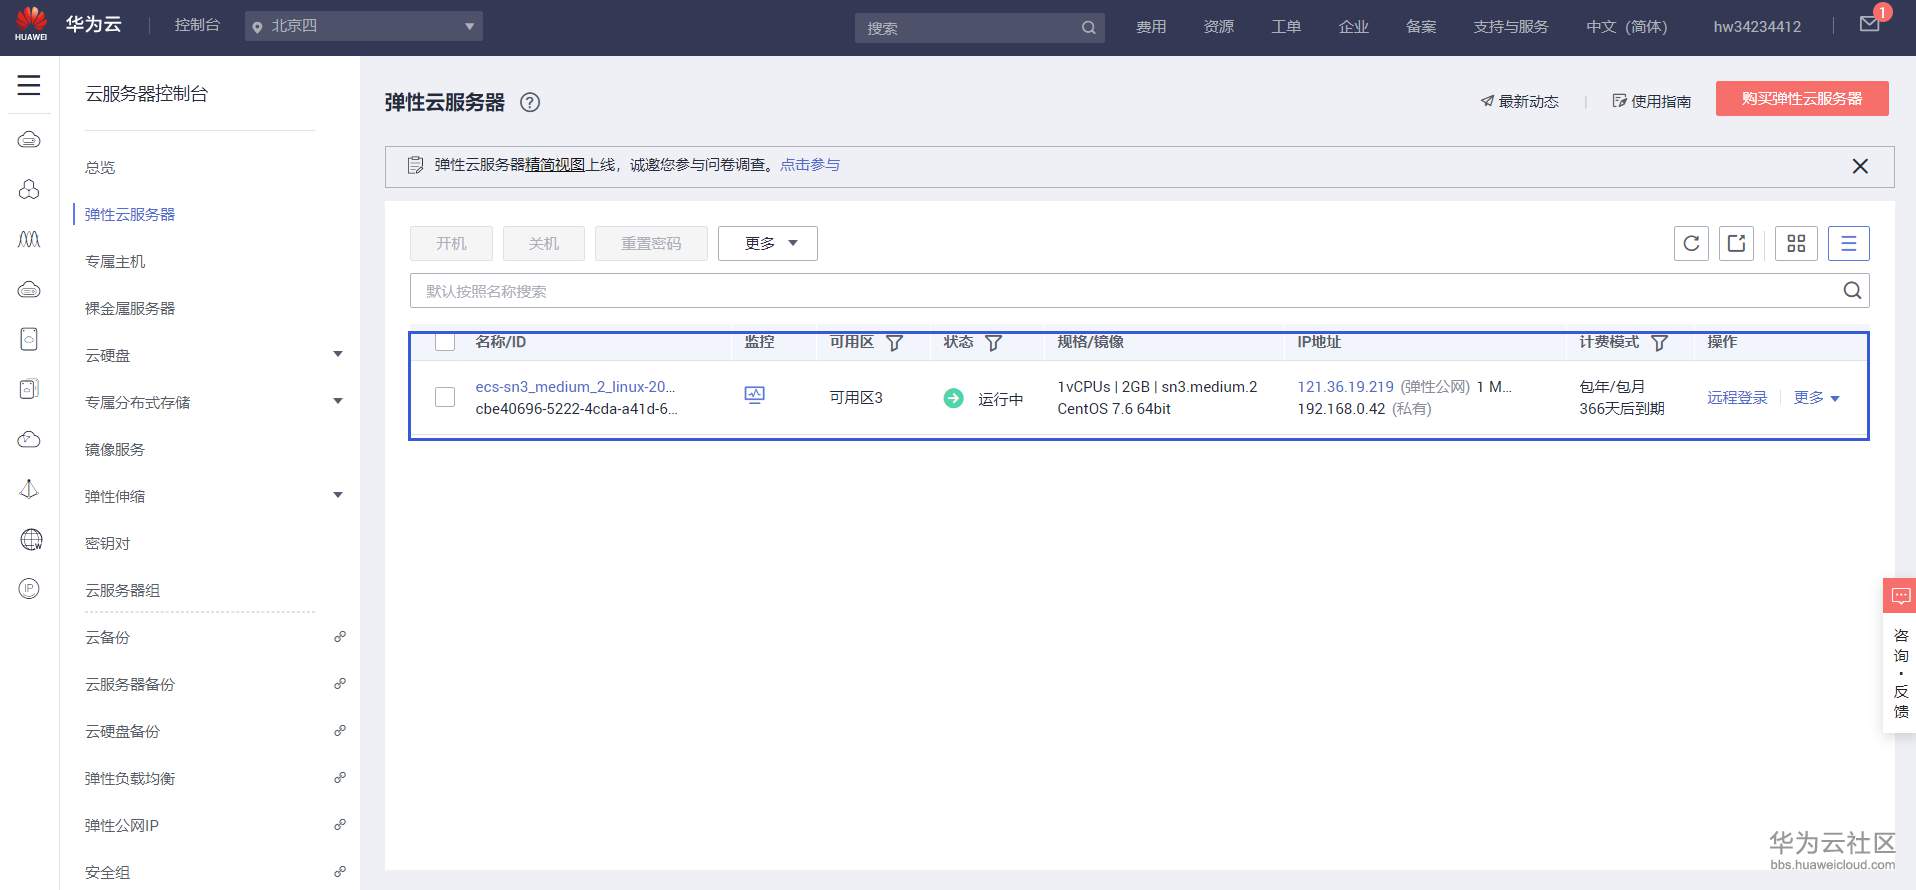The width and height of the screenshot is (1916, 890).
Task: Open the 备案 top menu
Action: coord(1421,27)
